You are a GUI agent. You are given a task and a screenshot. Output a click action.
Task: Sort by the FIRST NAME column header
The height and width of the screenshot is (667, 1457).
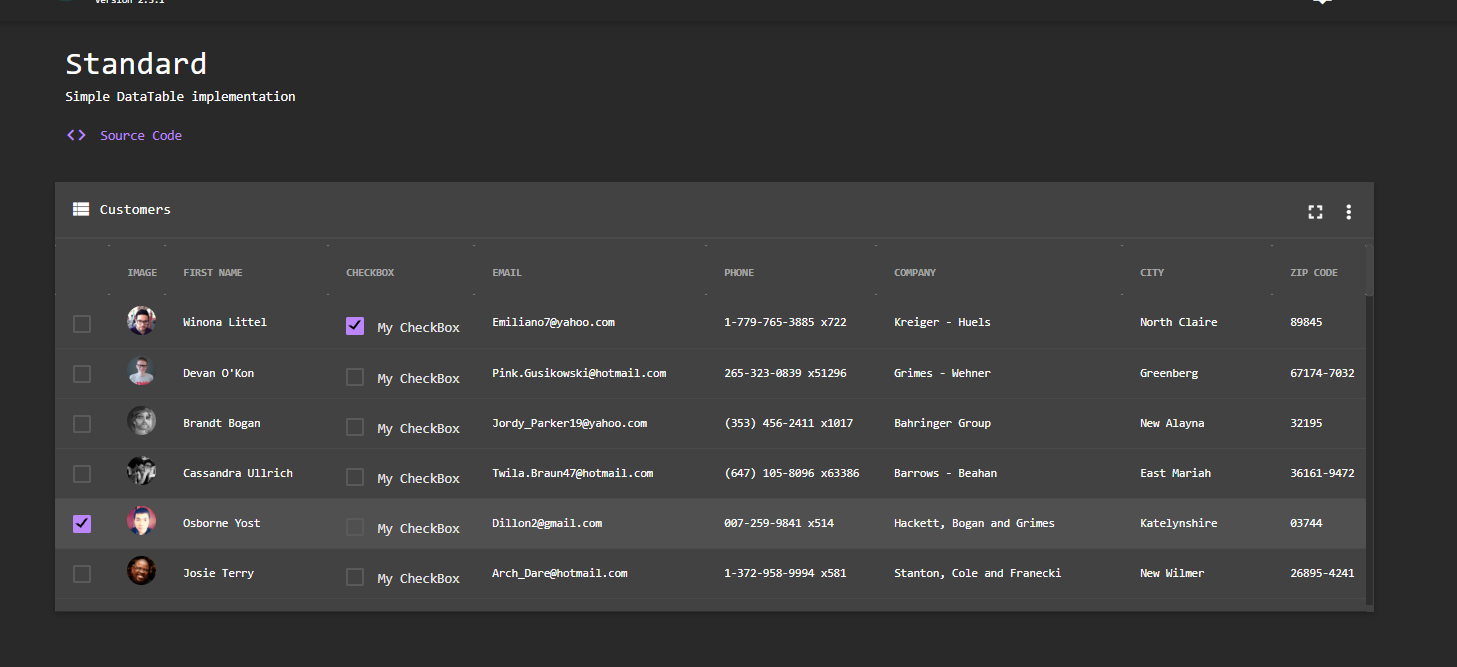pos(212,273)
